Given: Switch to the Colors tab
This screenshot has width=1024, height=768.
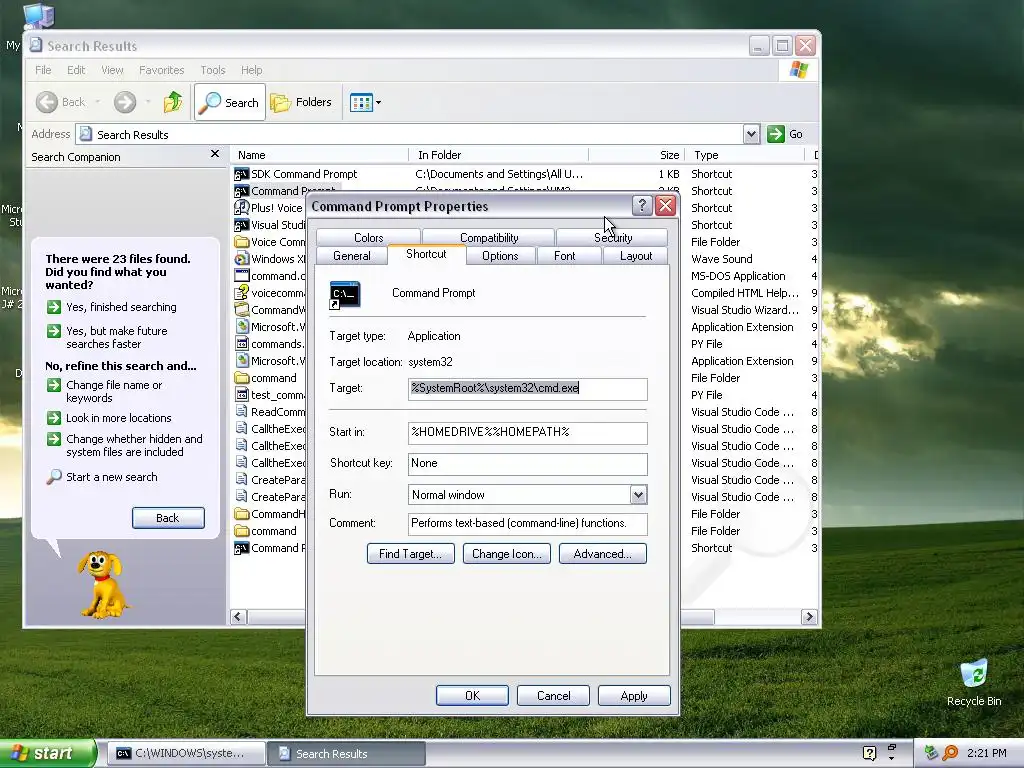Looking at the screenshot, I should [368, 237].
